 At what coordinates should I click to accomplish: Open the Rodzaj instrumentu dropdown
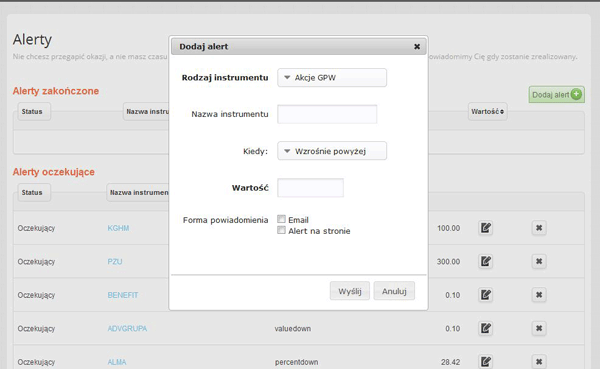[x=332, y=78]
